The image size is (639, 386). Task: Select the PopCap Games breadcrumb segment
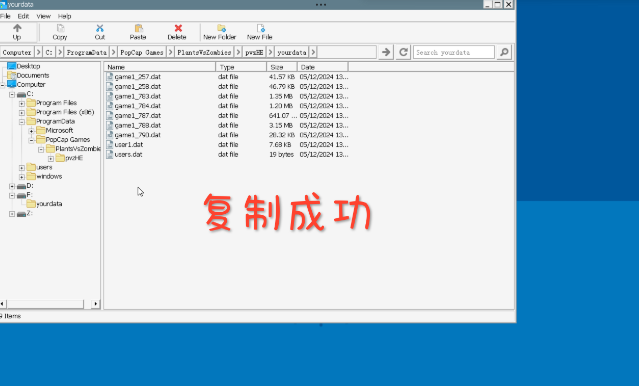142,52
